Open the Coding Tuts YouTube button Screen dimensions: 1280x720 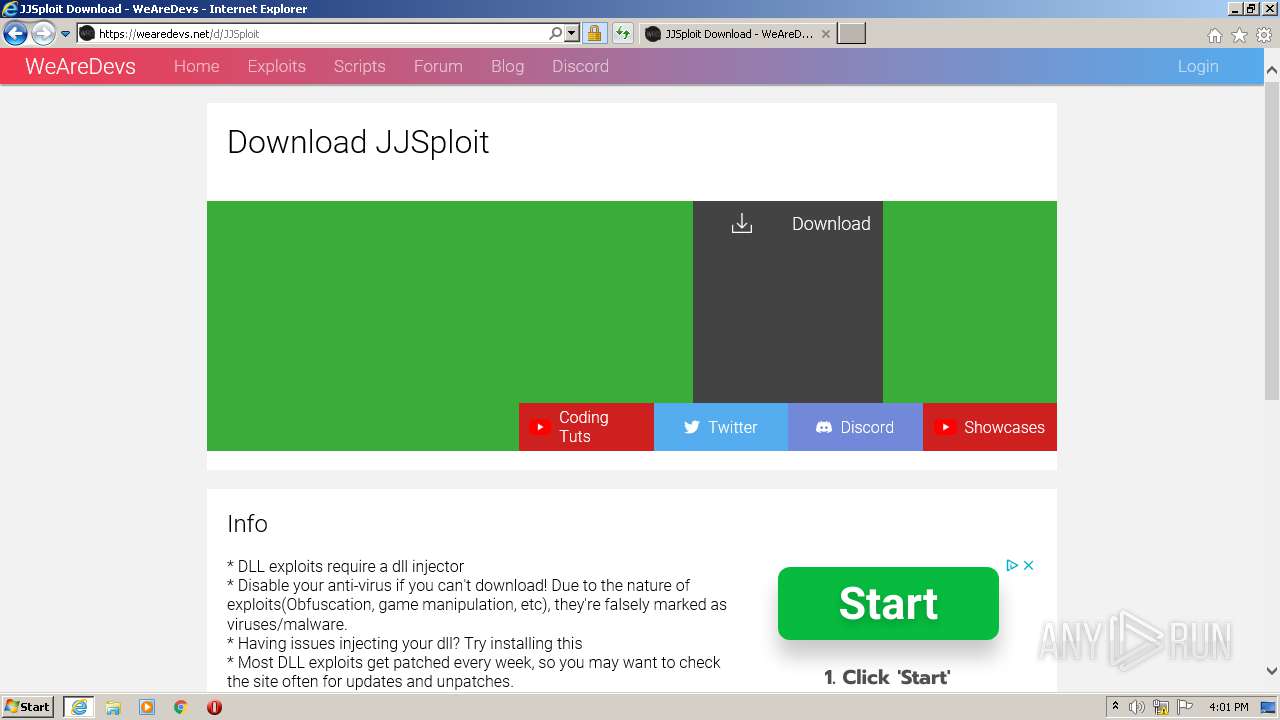point(586,427)
